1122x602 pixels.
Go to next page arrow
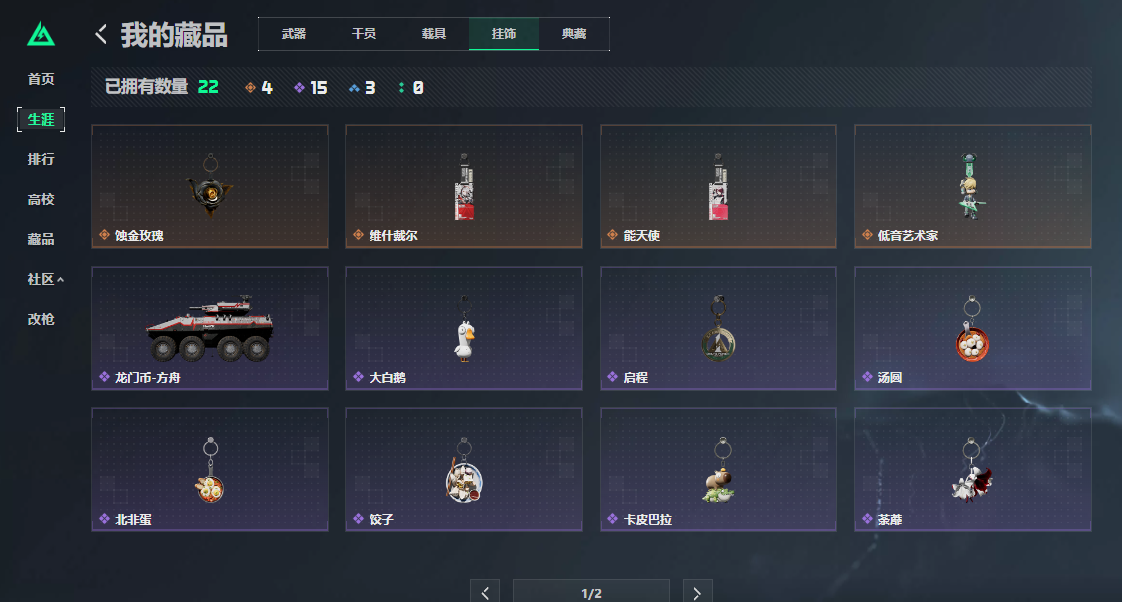coord(697,593)
